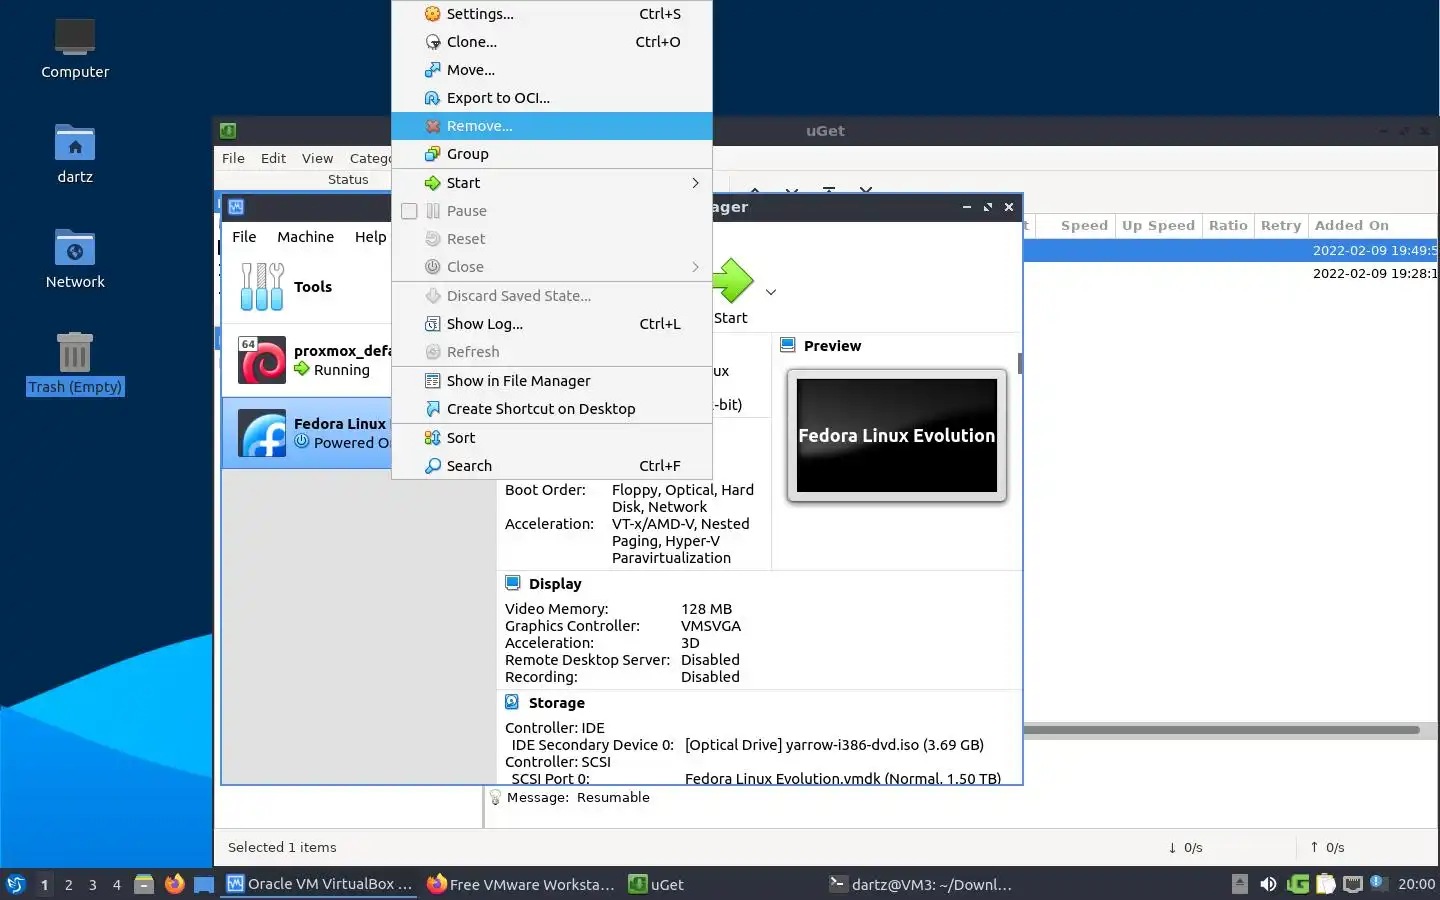The image size is (1440, 900).
Task: Open the Computer desktop icon
Action: [x=75, y=48]
